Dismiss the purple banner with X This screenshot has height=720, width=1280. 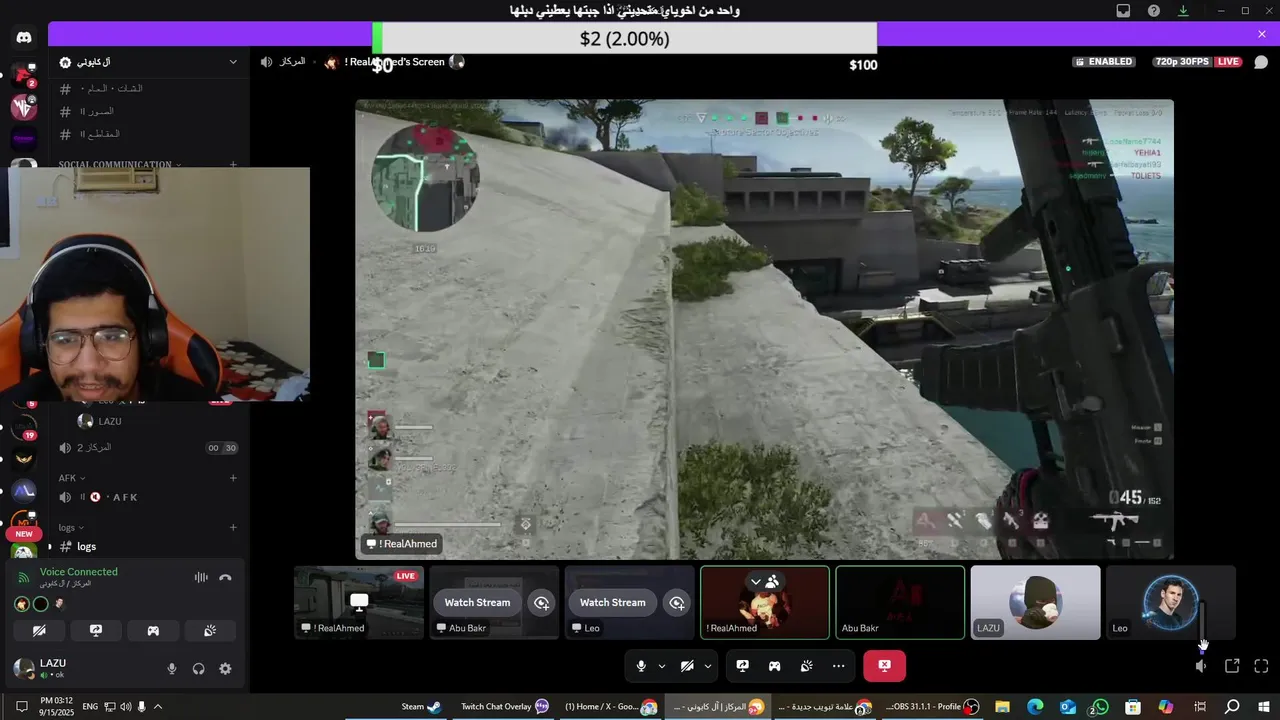click(x=1262, y=34)
